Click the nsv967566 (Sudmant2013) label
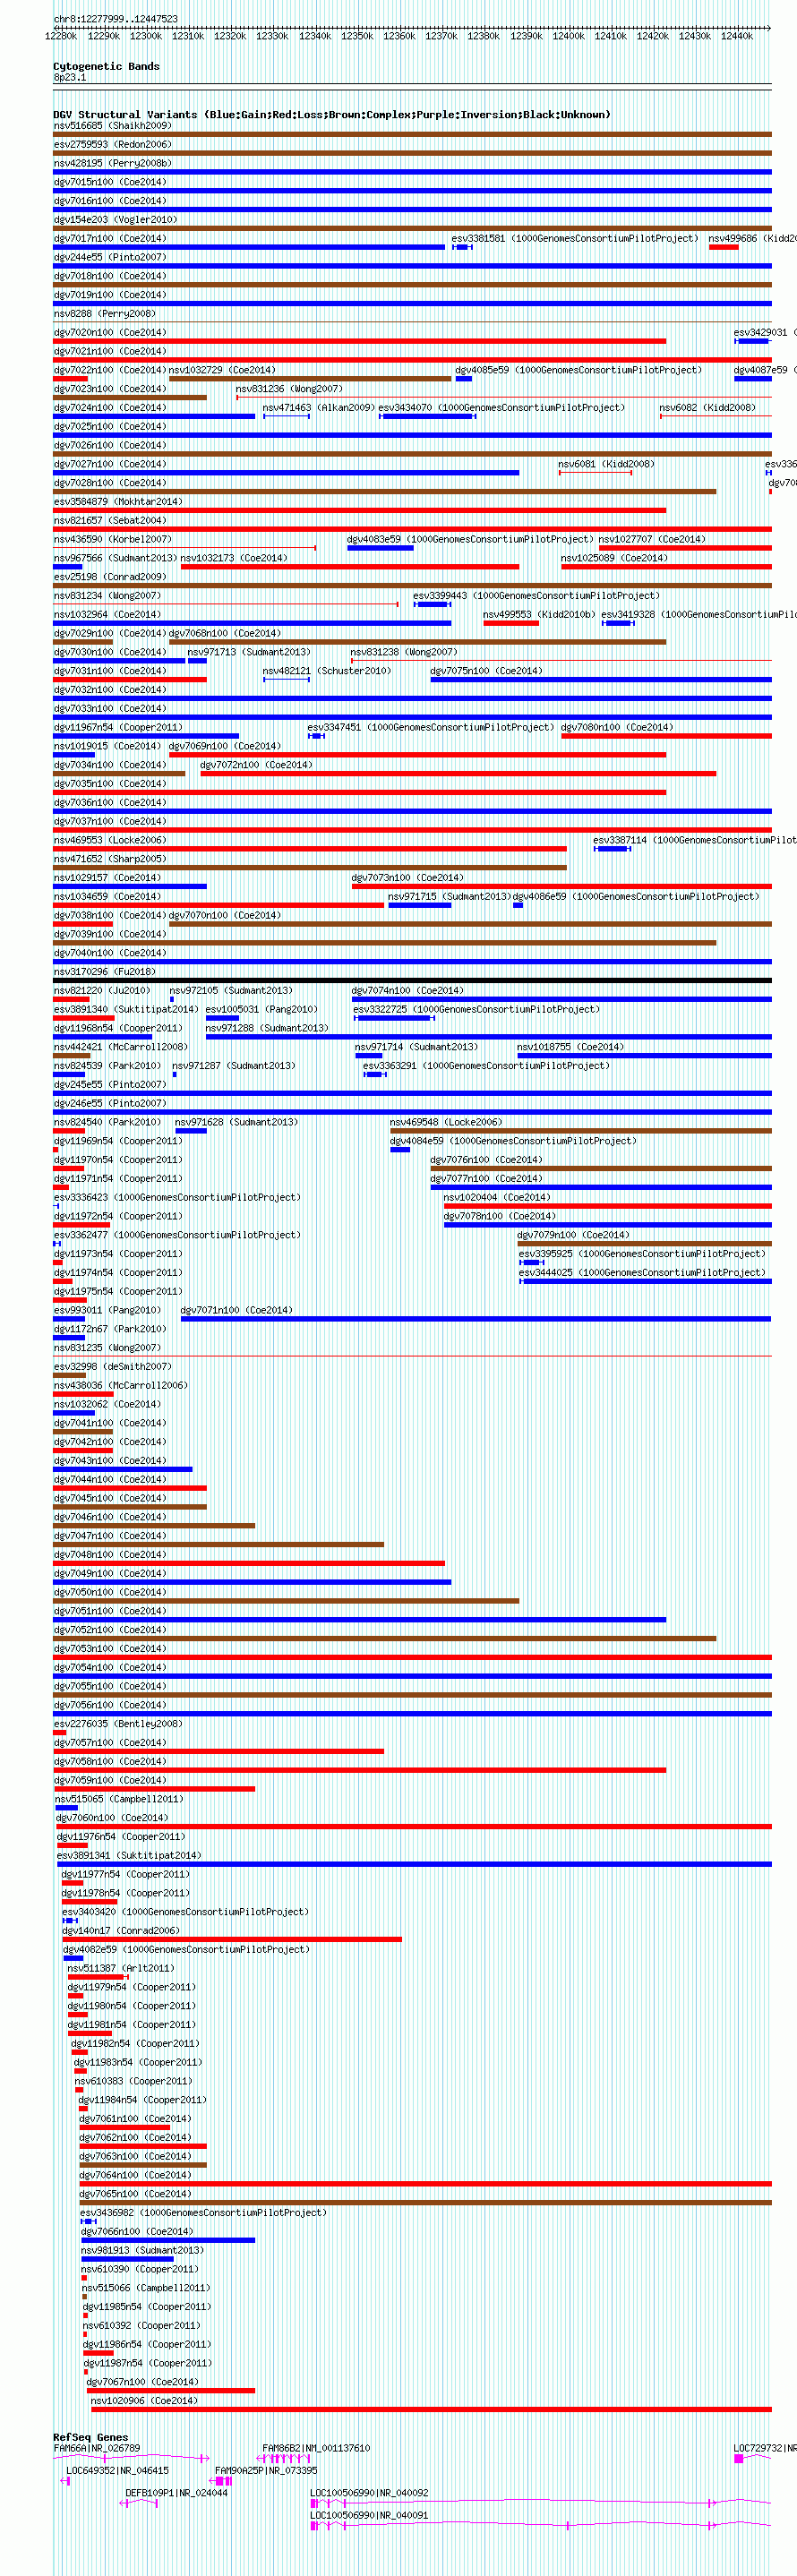Screen dimensions: 797x2576 115,558
